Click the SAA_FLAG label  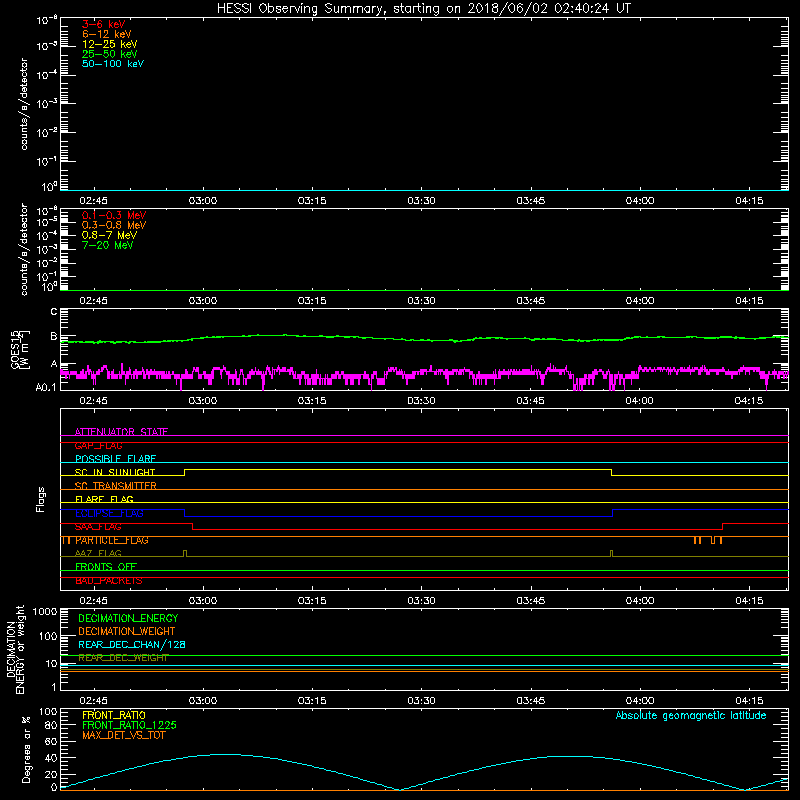coord(98,527)
